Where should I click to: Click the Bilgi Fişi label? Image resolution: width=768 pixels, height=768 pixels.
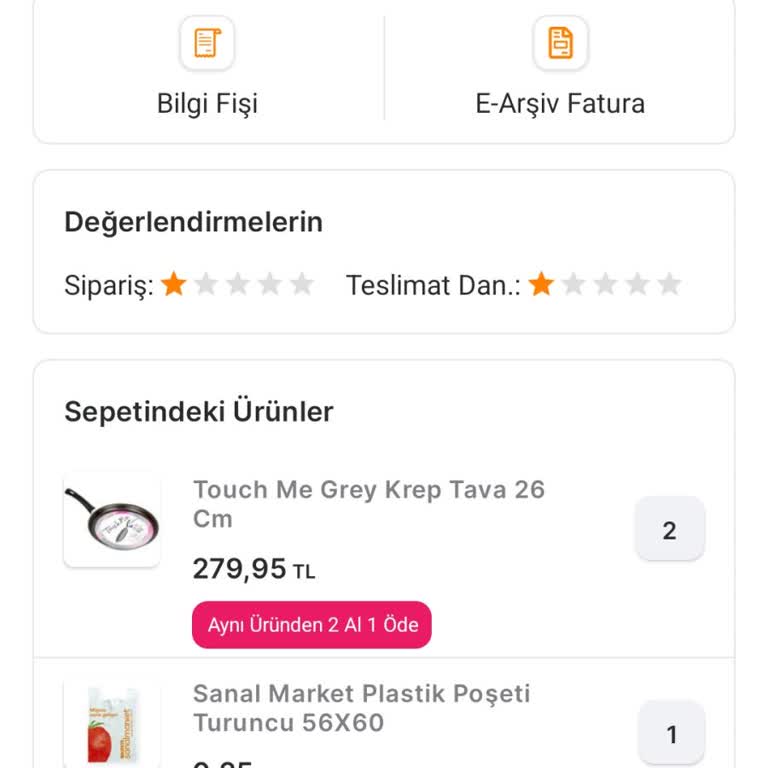click(207, 103)
